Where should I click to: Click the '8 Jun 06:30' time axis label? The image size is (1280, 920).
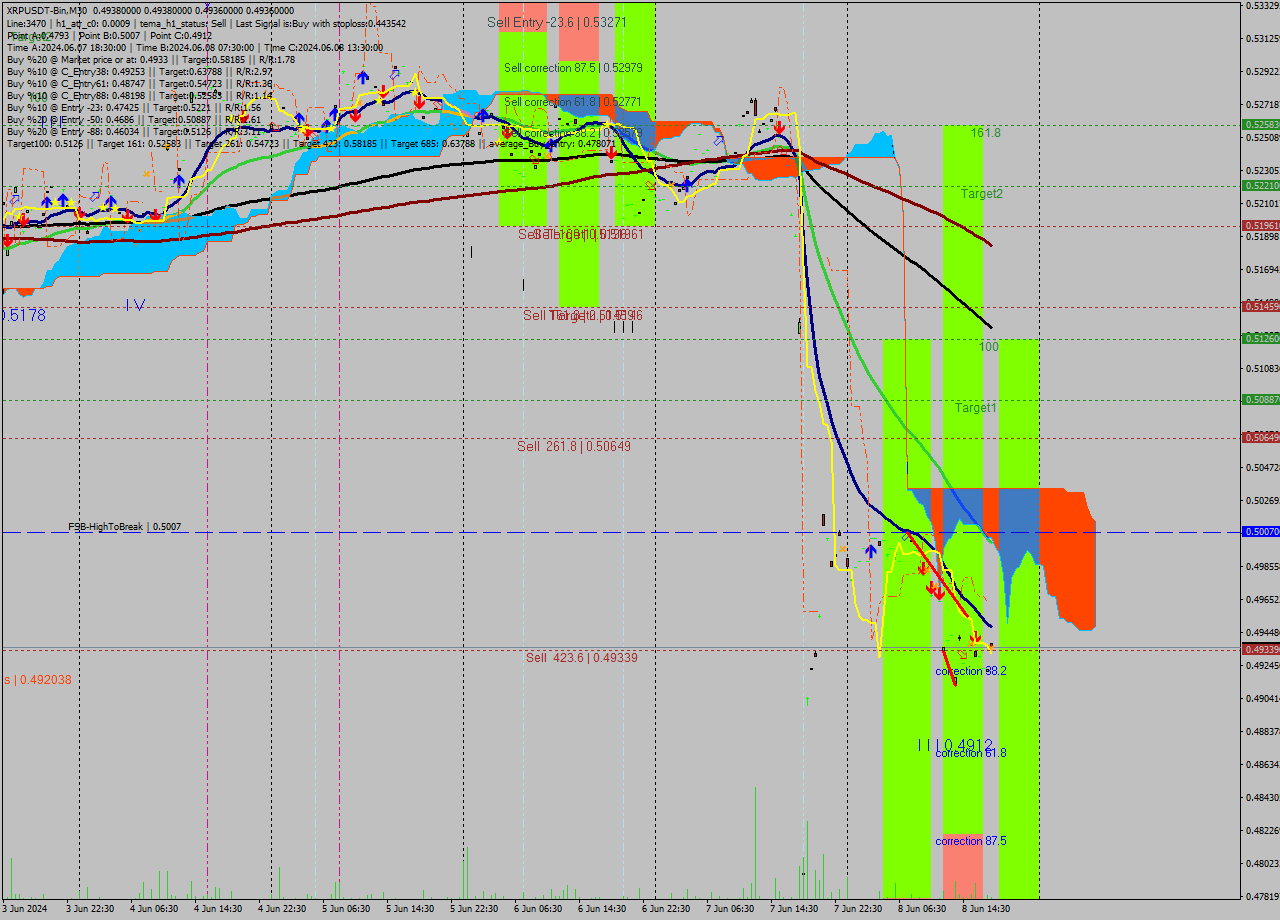(921, 909)
